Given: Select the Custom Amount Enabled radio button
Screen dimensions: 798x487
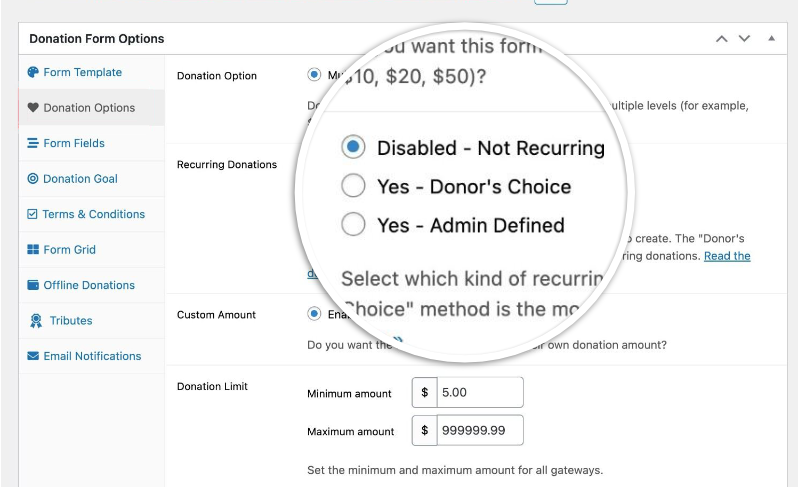Looking at the screenshot, I should coord(314,314).
